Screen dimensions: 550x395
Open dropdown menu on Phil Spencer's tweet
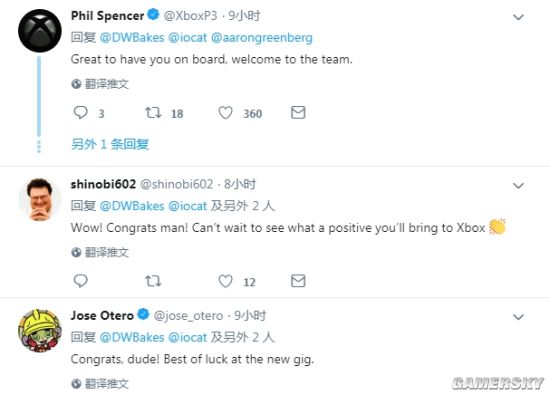(x=518, y=17)
